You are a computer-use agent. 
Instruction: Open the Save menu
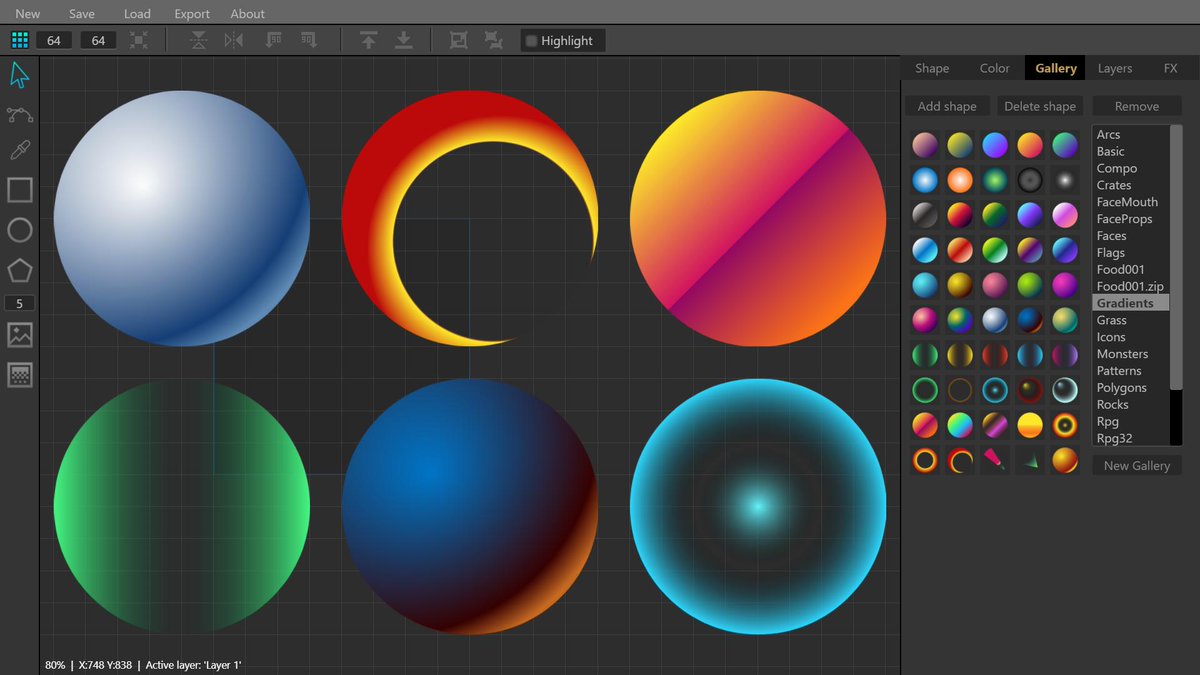tap(82, 14)
